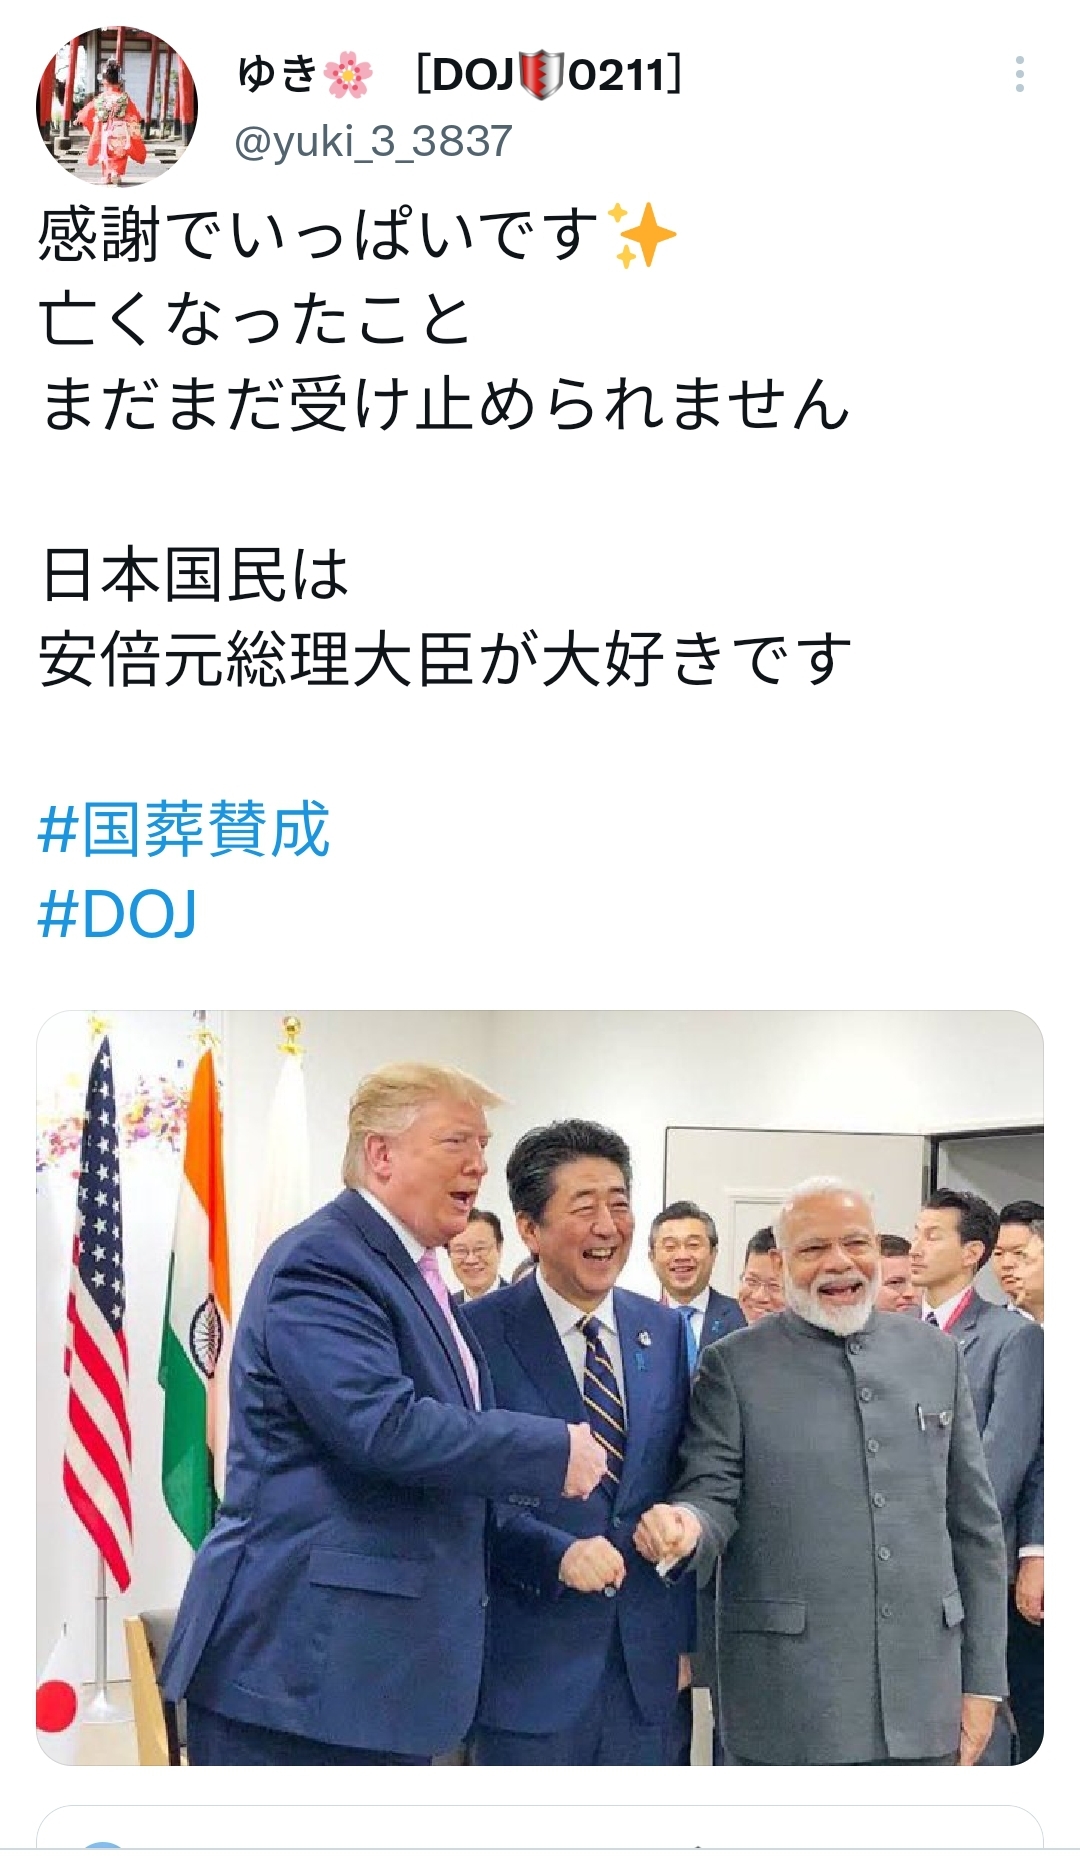Open the @yuki_3_3837 handle
This screenshot has width=1080, height=1861.
(x=373, y=142)
